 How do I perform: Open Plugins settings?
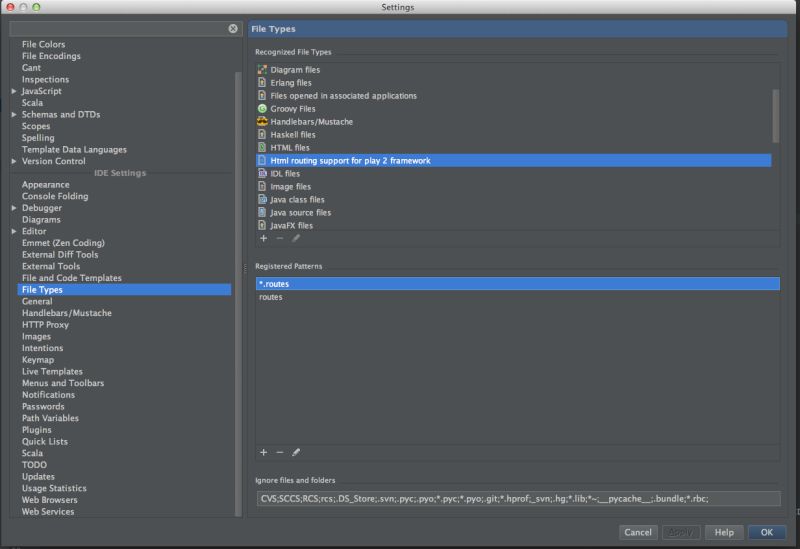[x=36, y=430]
